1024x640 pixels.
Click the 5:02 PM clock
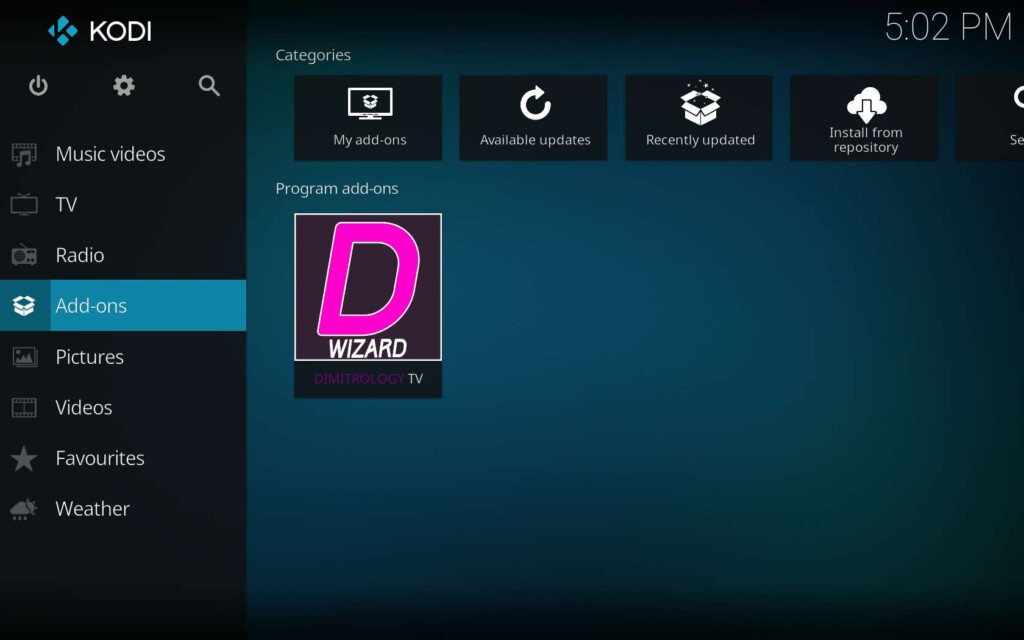click(948, 27)
